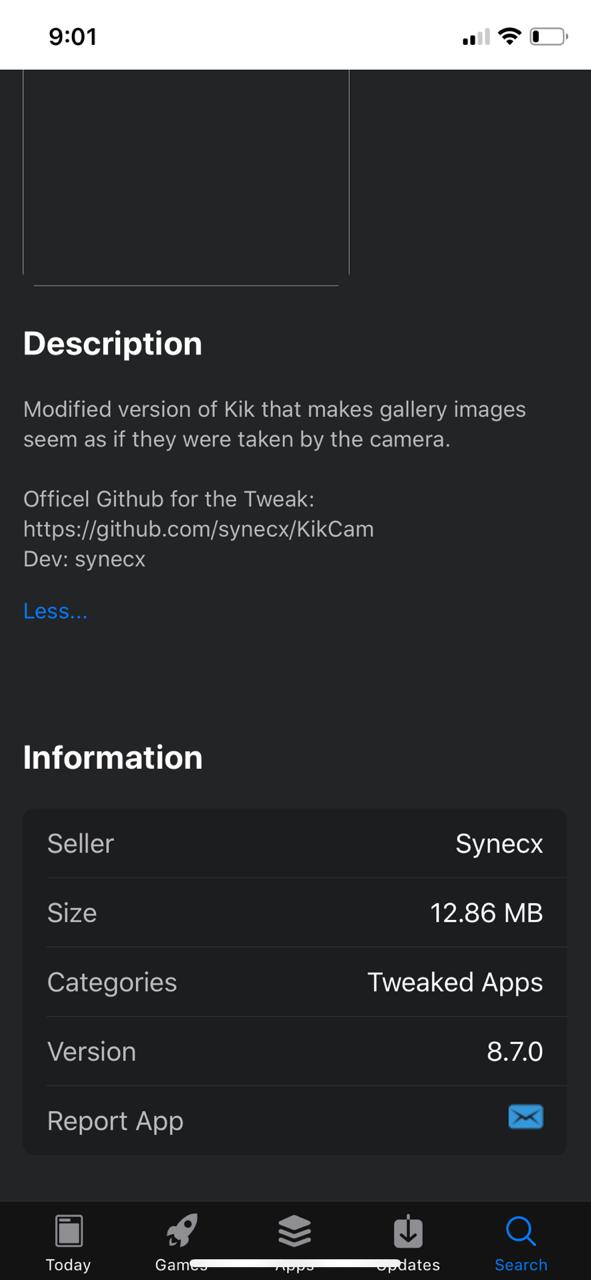Tap the battery indicator in status bar

[548, 37]
